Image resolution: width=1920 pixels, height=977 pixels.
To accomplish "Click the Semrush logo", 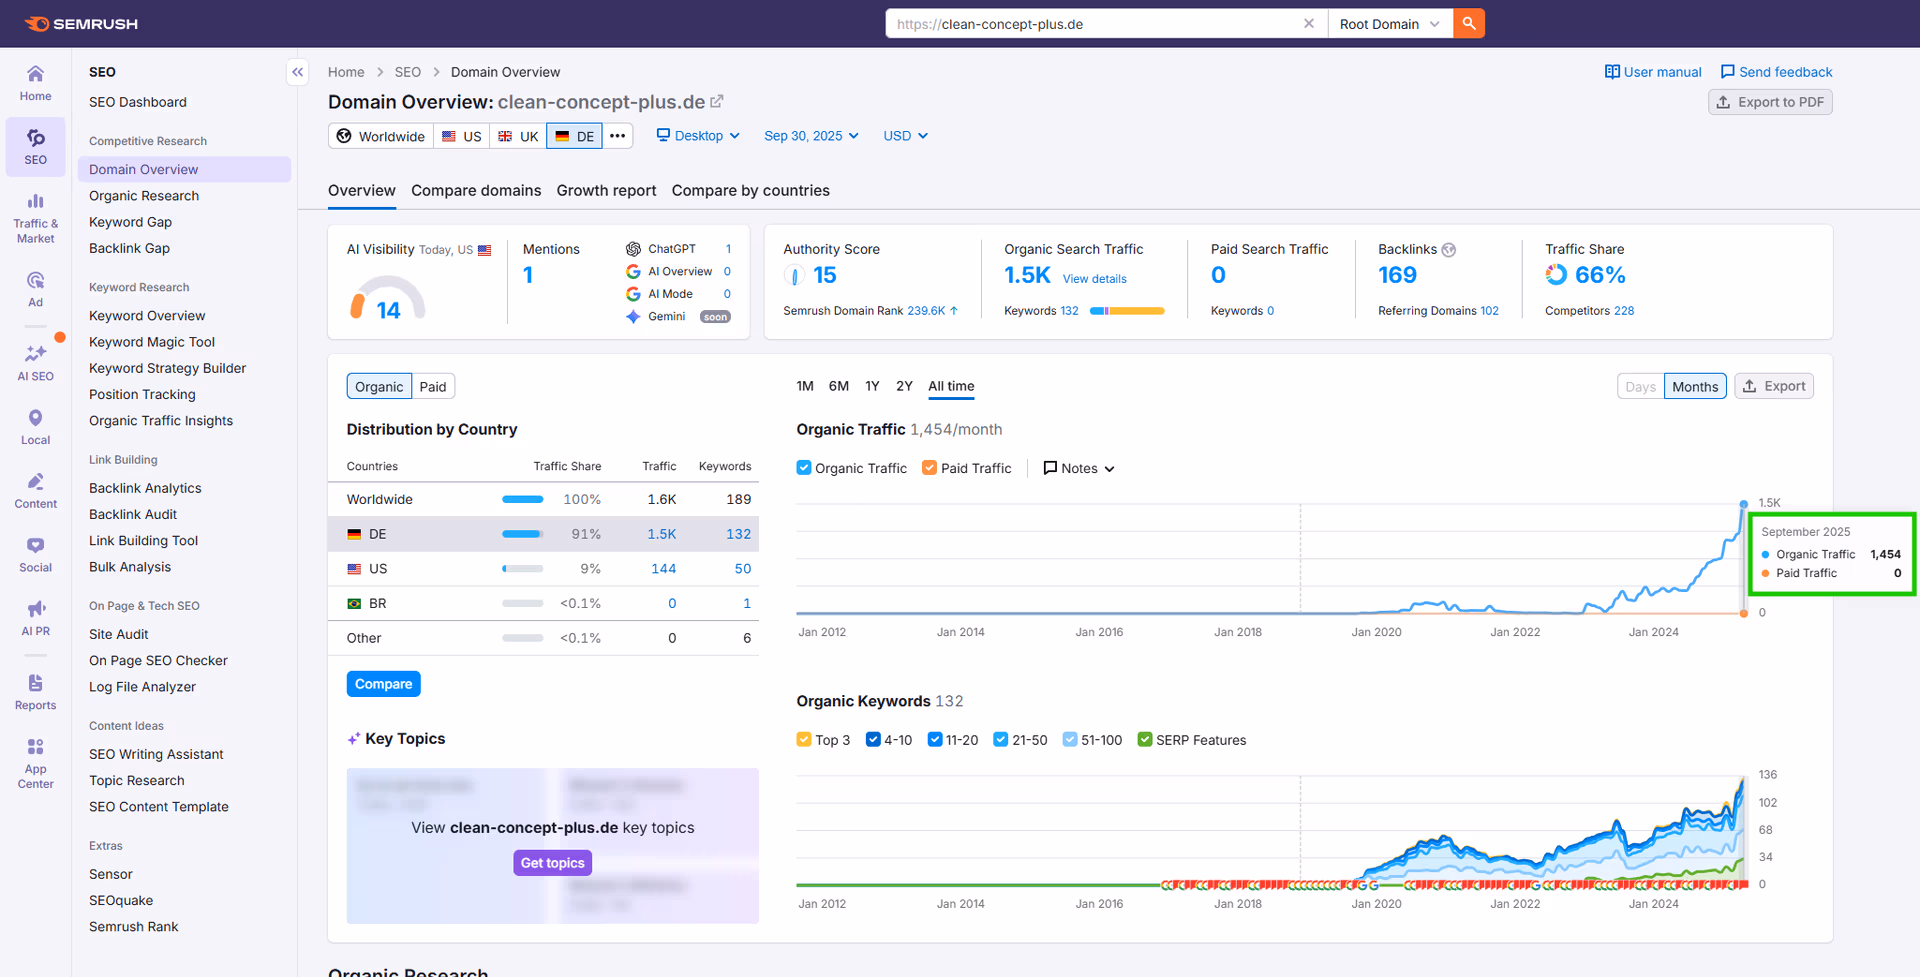I will [80, 23].
